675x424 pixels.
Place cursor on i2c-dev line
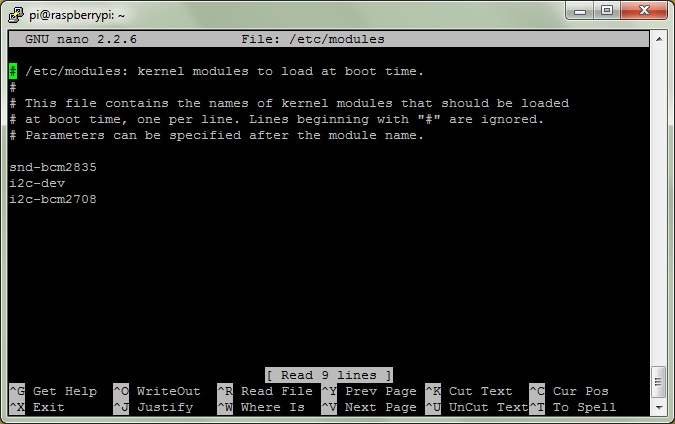pos(37,183)
